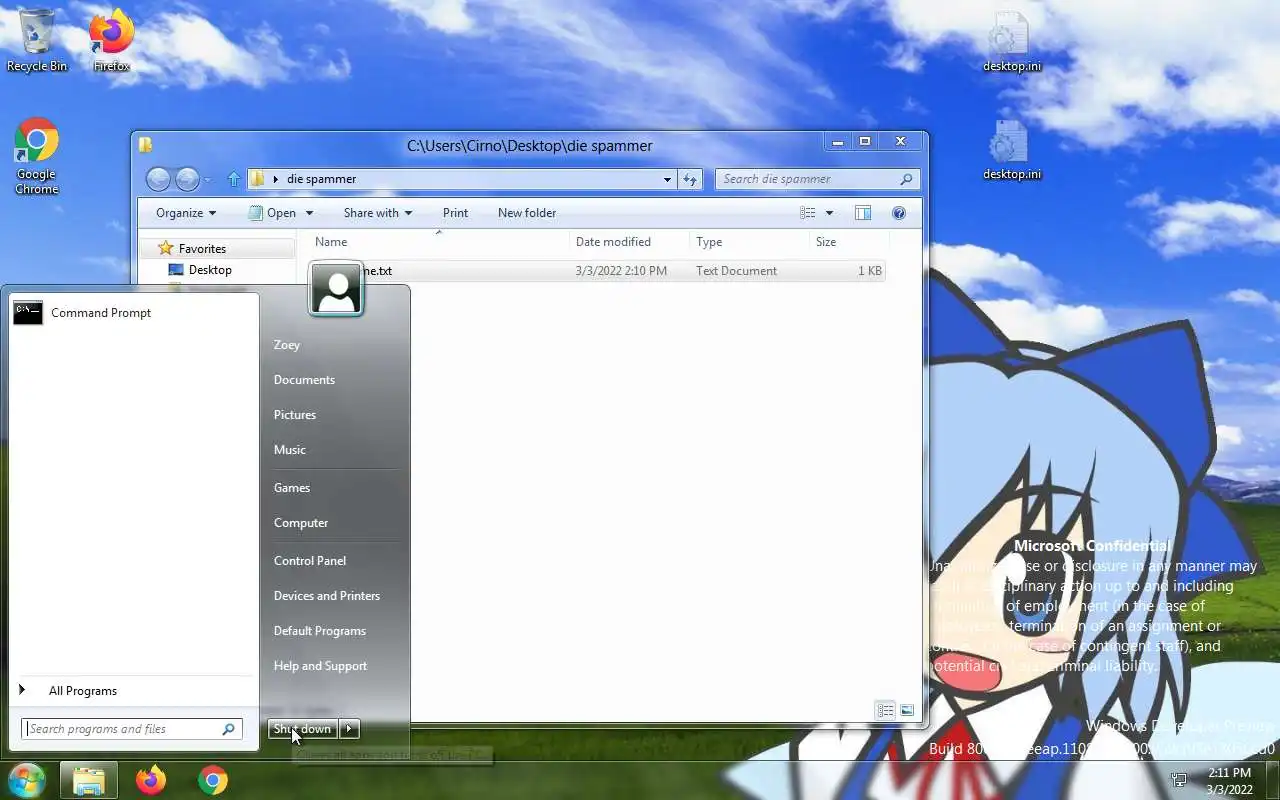Viewport: 1280px width, 800px height.
Task: Refresh the die spammer folder view
Action: (x=690, y=179)
